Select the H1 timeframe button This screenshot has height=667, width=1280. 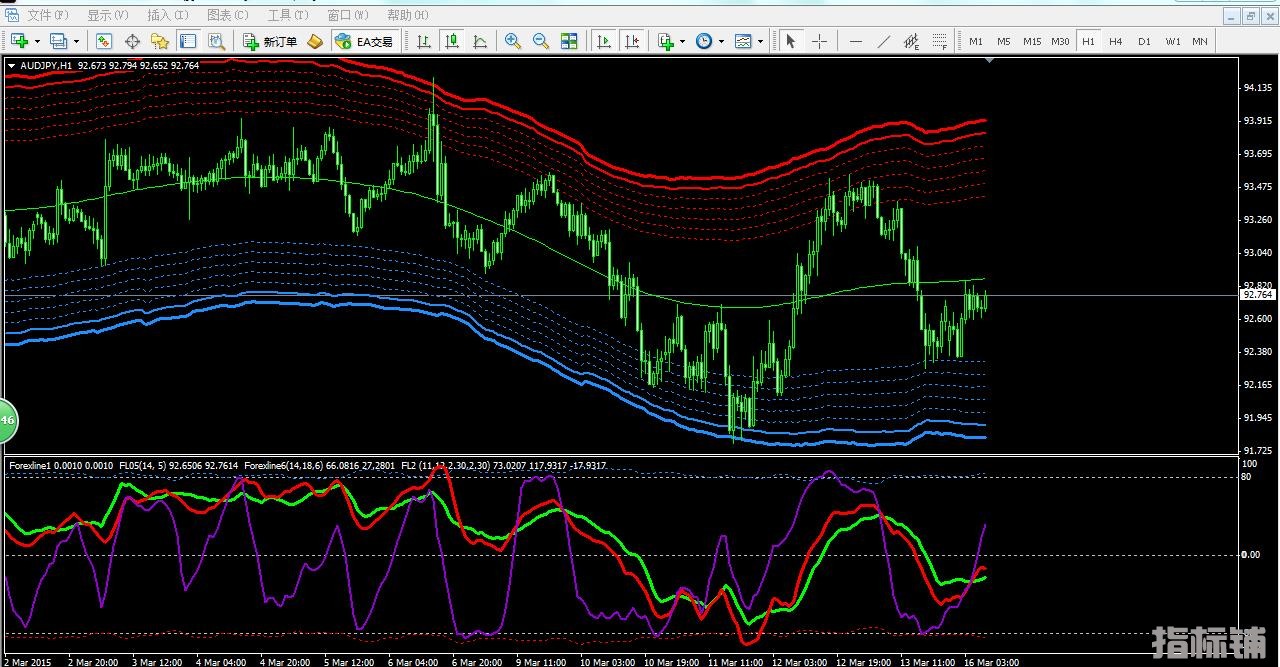pos(1088,41)
